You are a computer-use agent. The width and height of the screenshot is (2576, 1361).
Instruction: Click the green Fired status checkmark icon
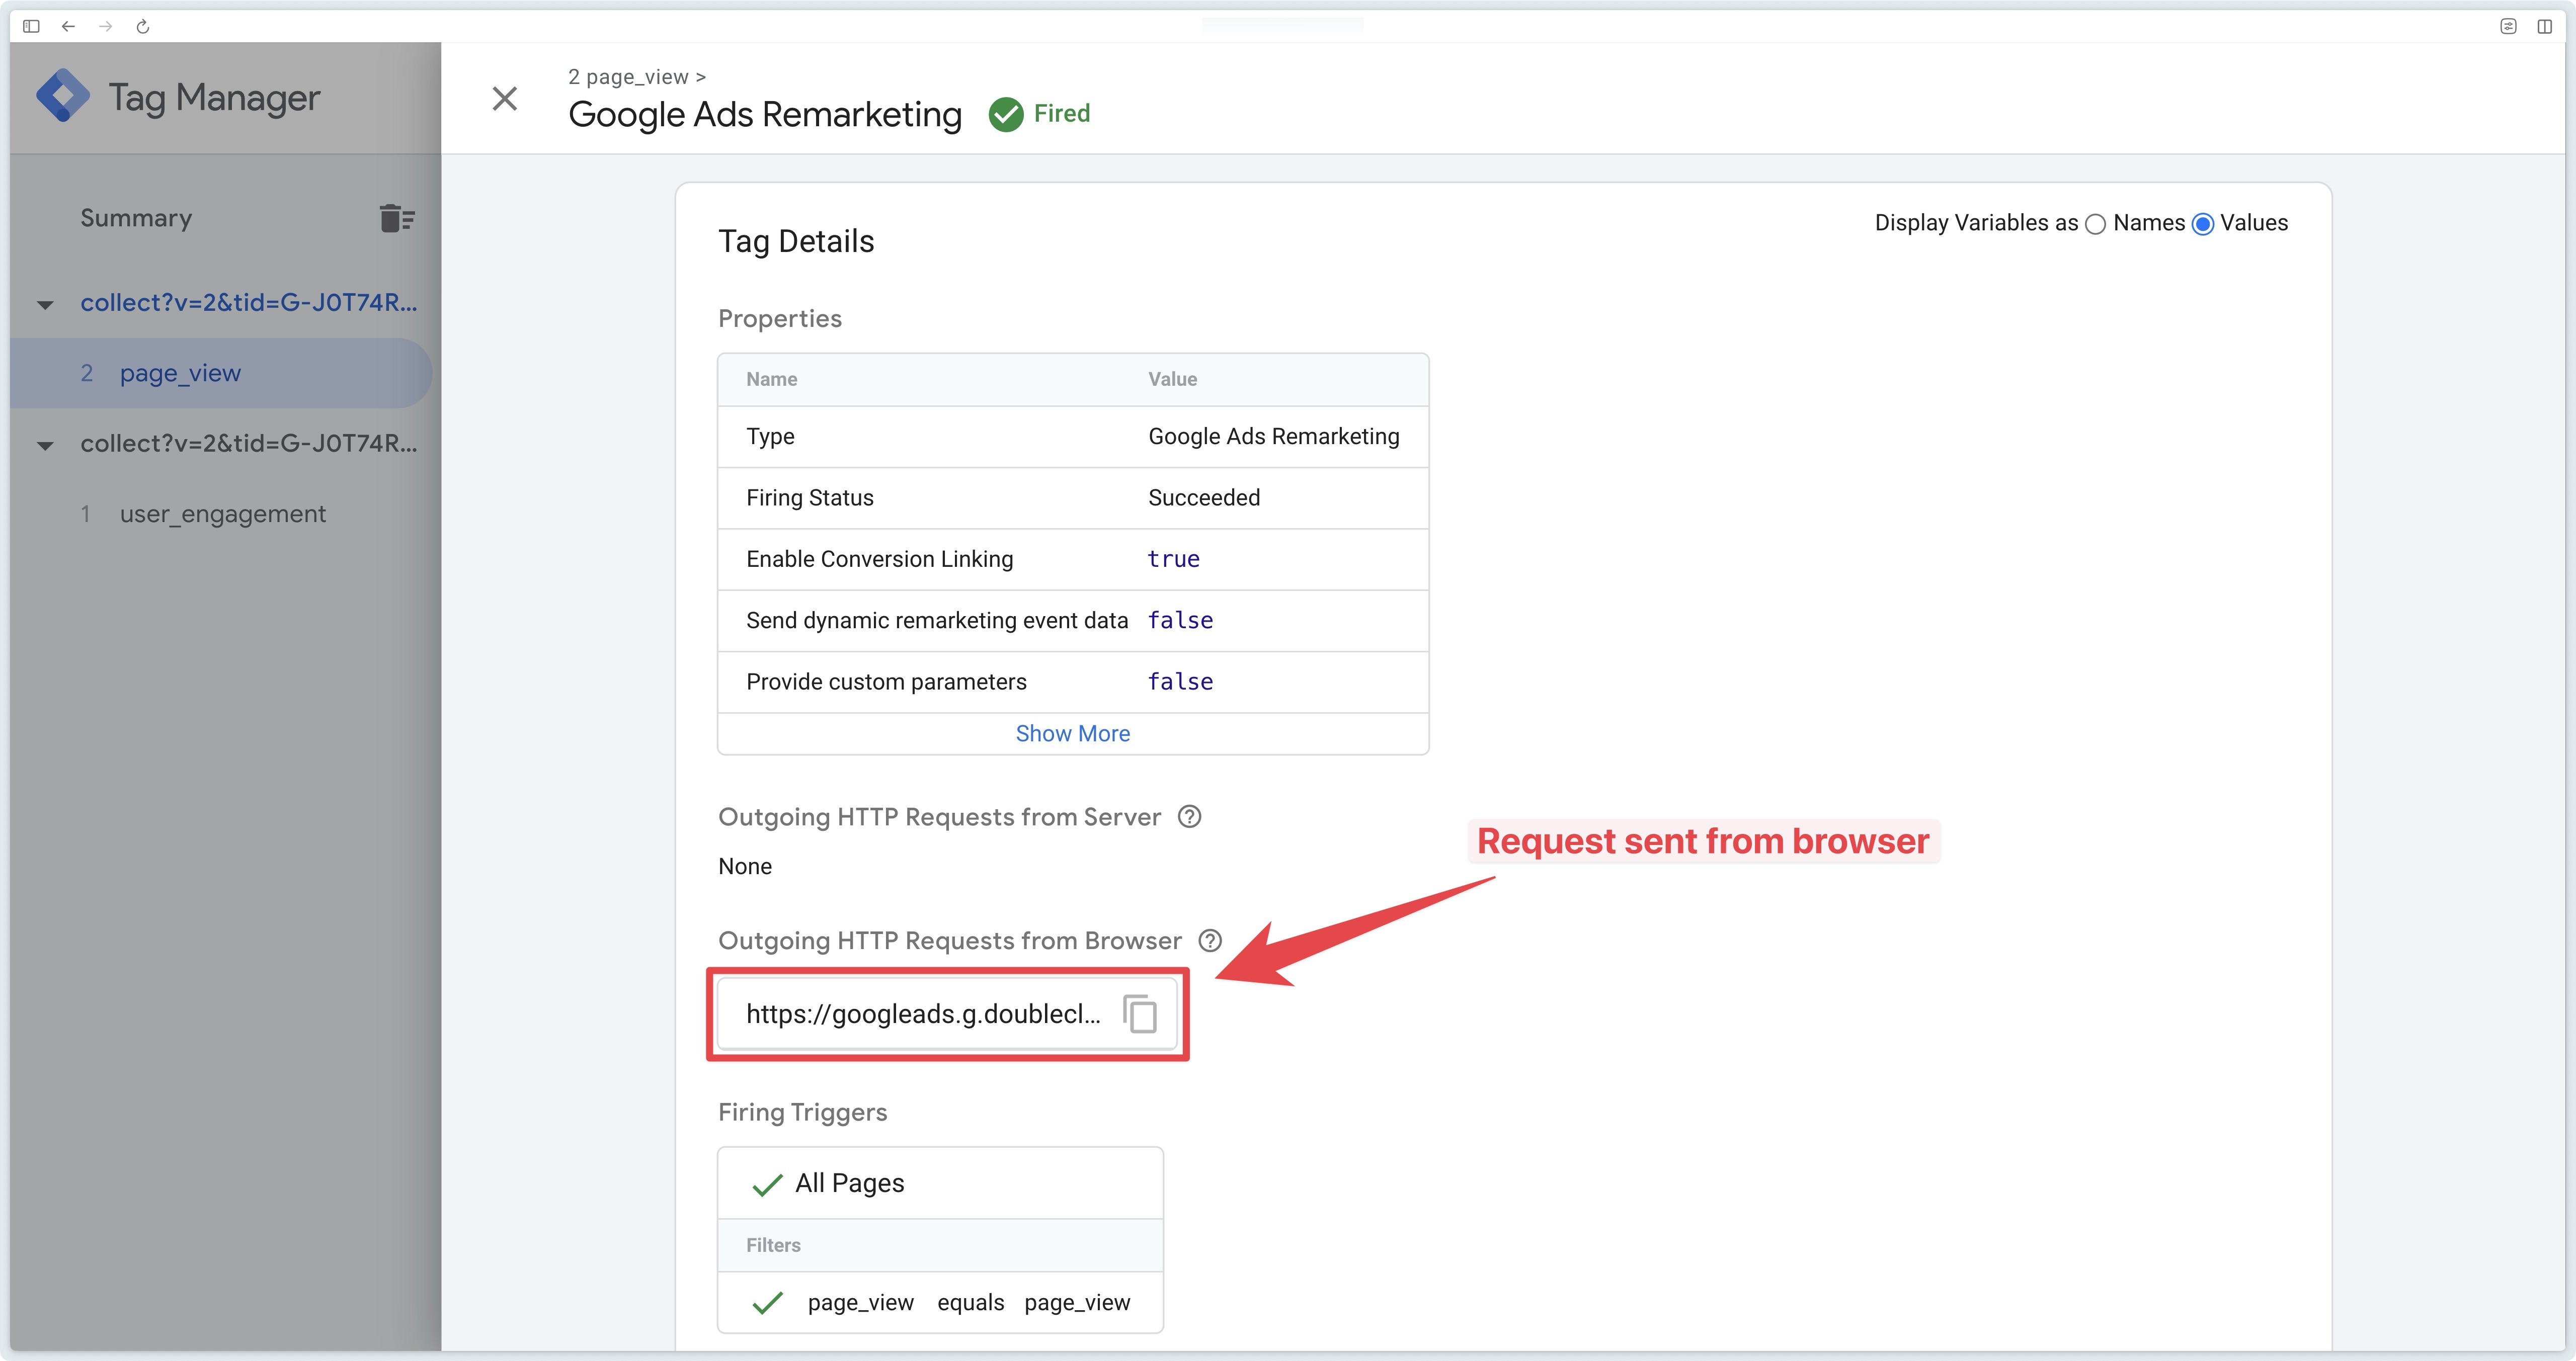coord(1006,114)
